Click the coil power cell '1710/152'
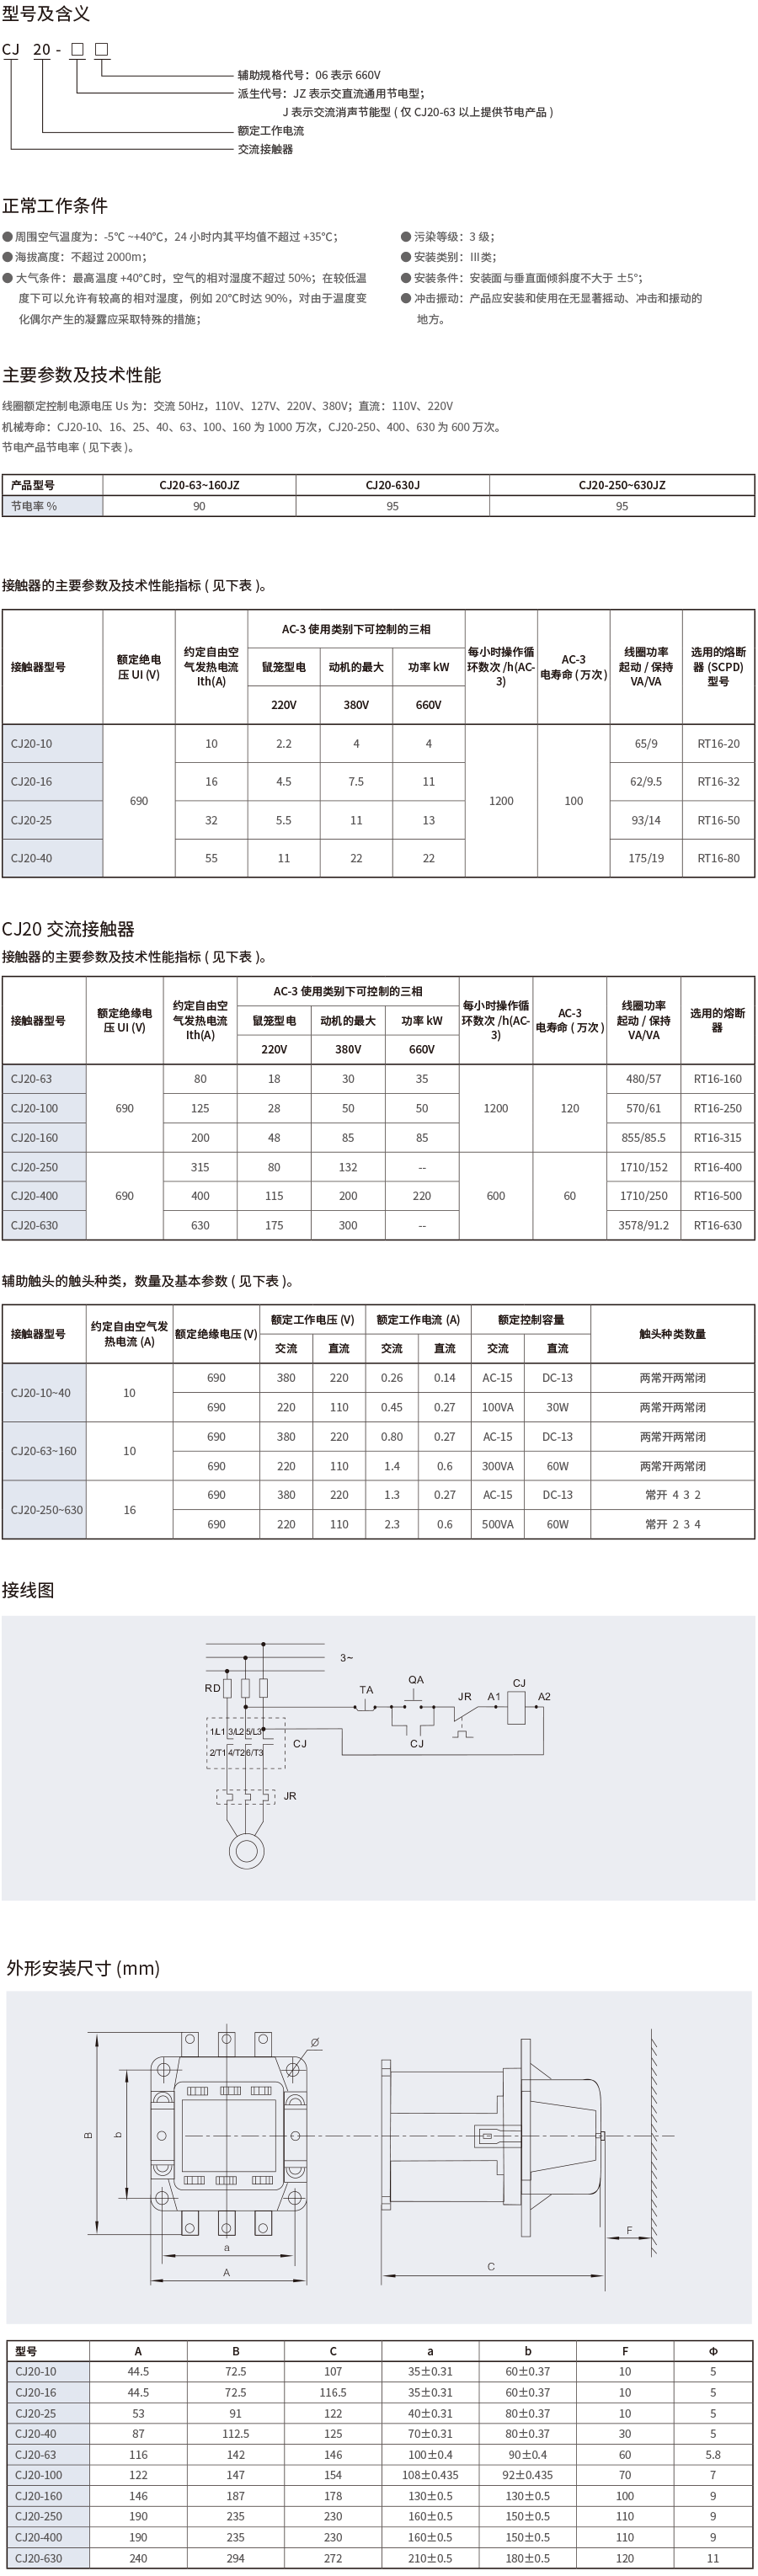758x2576 pixels. pos(644,1167)
